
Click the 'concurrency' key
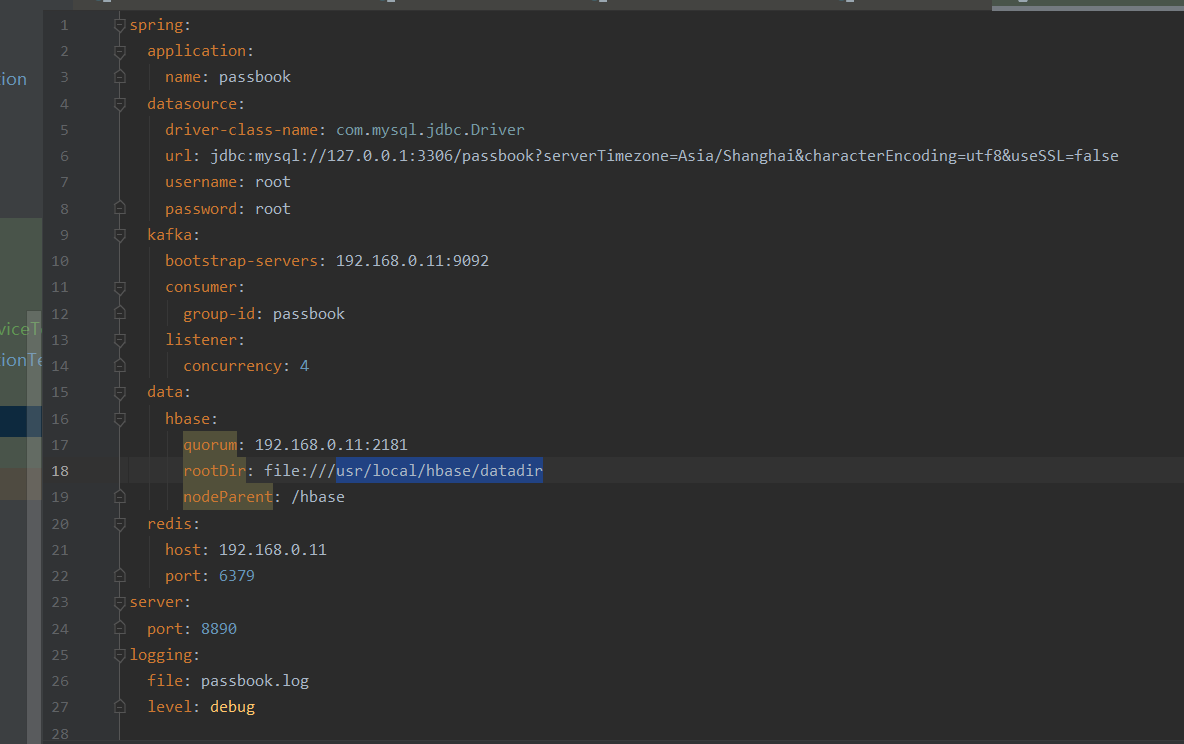pos(233,366)
